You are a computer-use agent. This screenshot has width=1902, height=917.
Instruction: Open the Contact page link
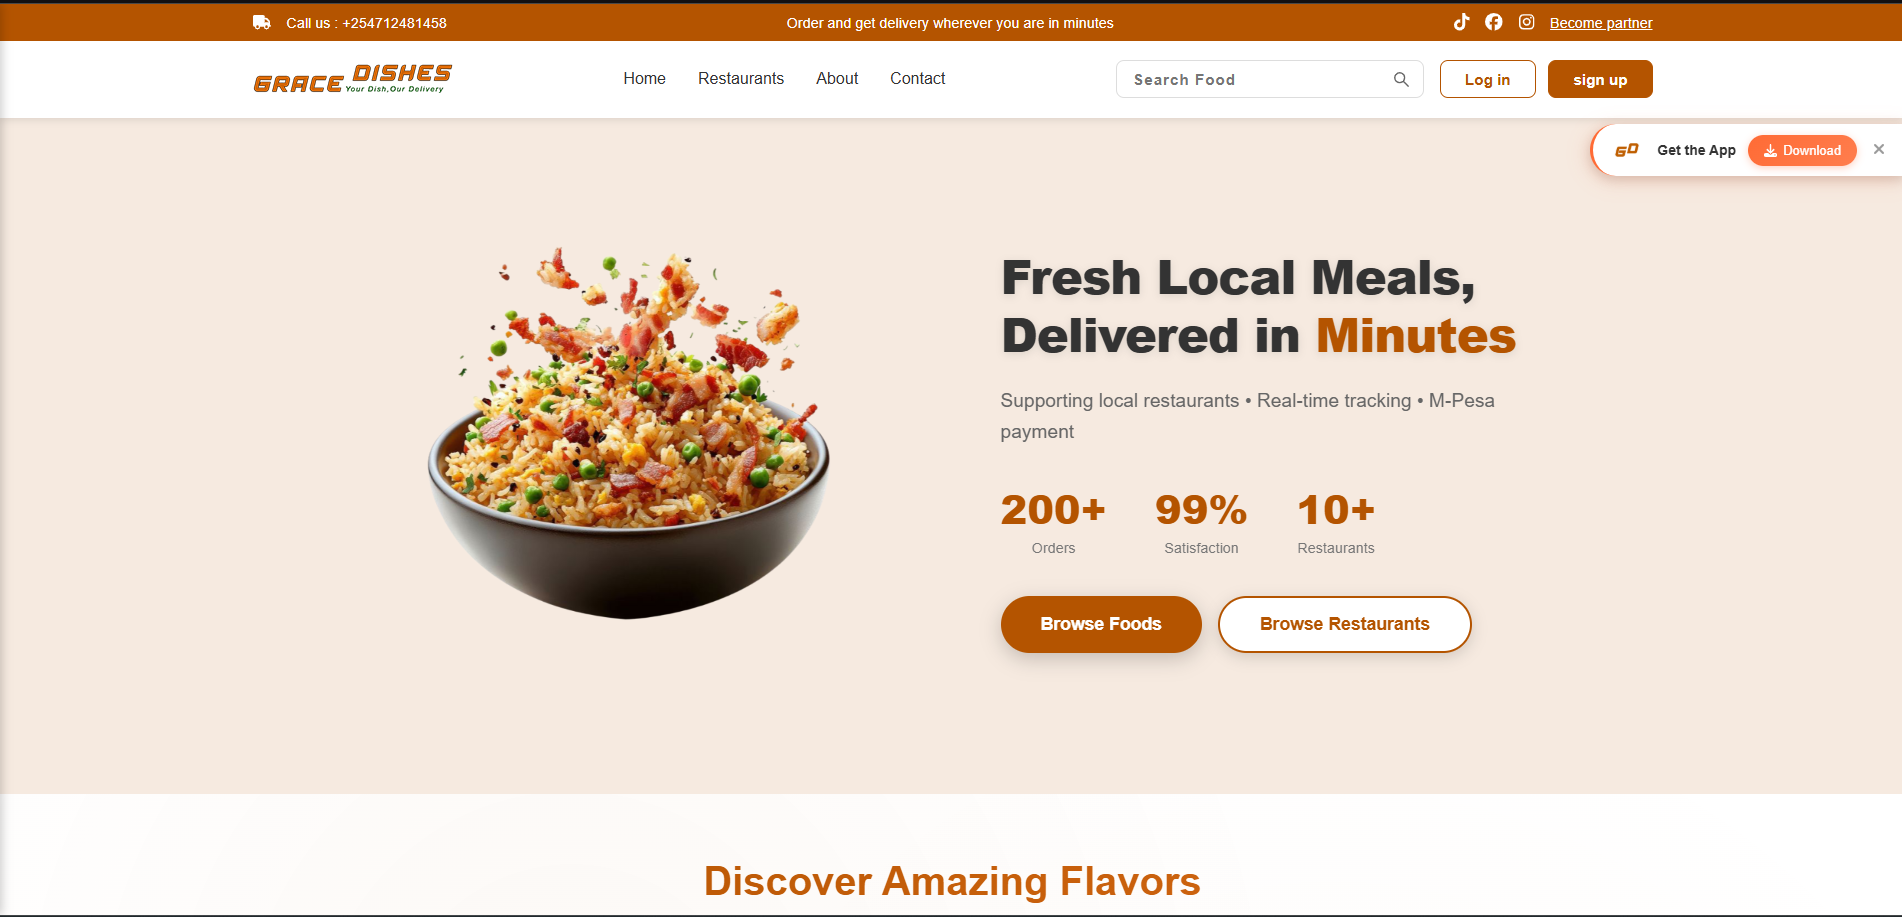[918, 78]
